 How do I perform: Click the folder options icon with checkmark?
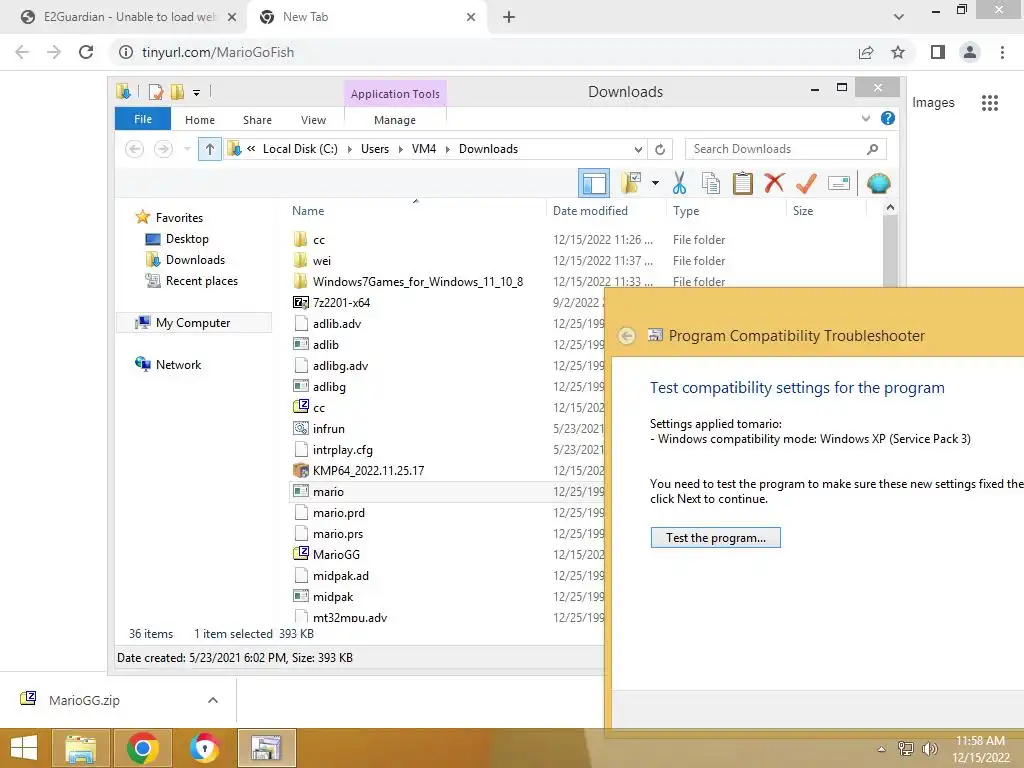[631, 184]
